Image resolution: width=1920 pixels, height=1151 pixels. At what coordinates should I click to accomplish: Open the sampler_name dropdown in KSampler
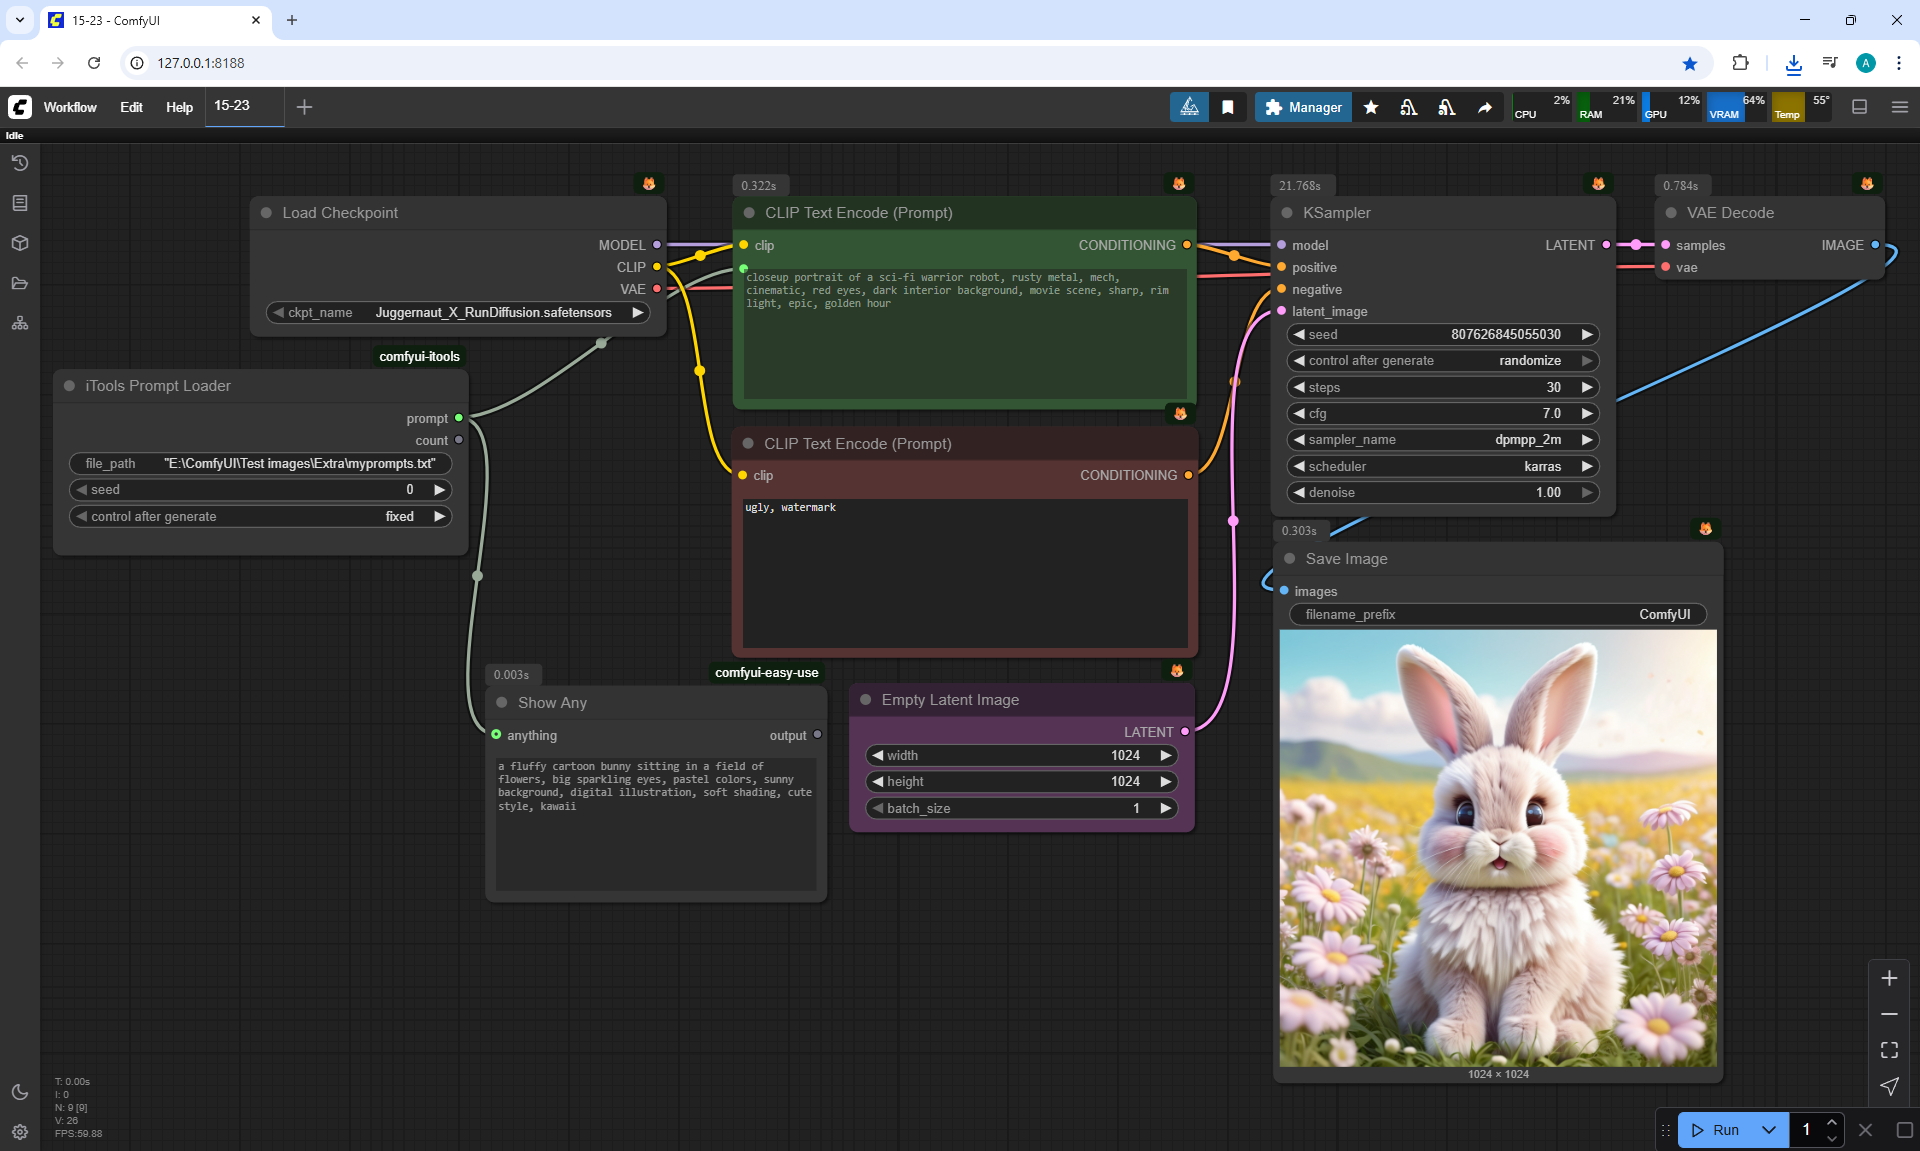[1442, 440]
